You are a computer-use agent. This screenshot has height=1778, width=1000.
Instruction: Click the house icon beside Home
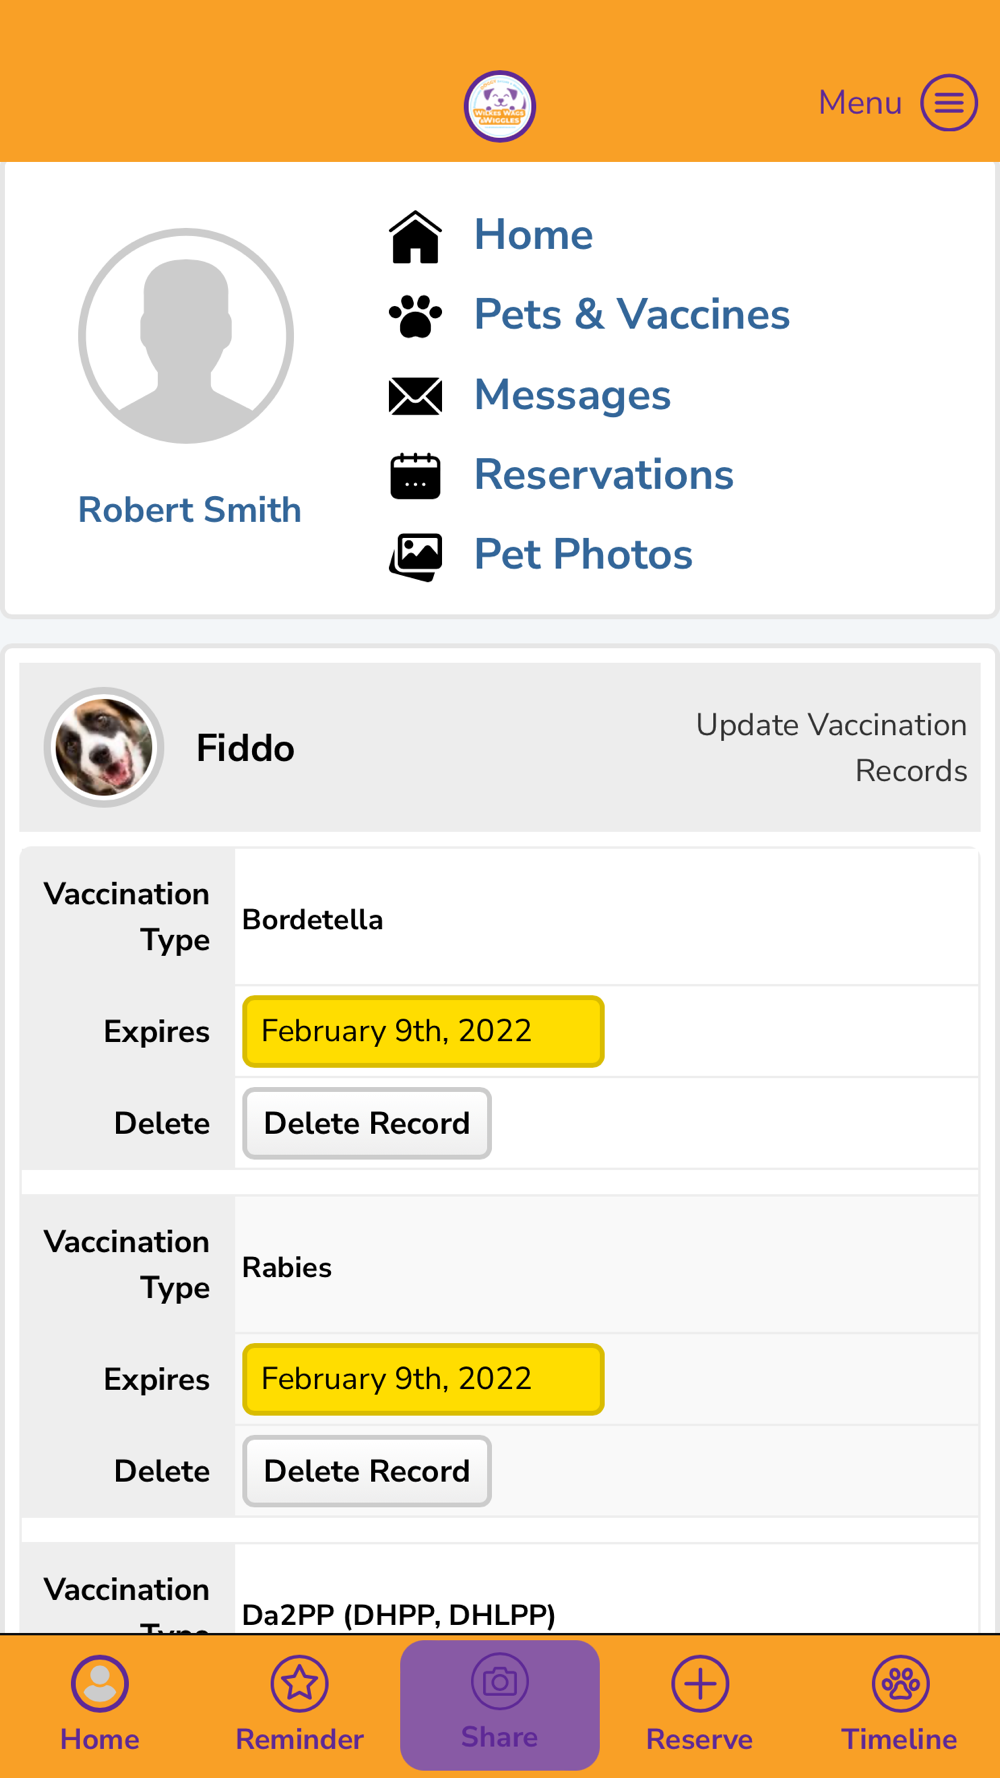tap(415, 237)
